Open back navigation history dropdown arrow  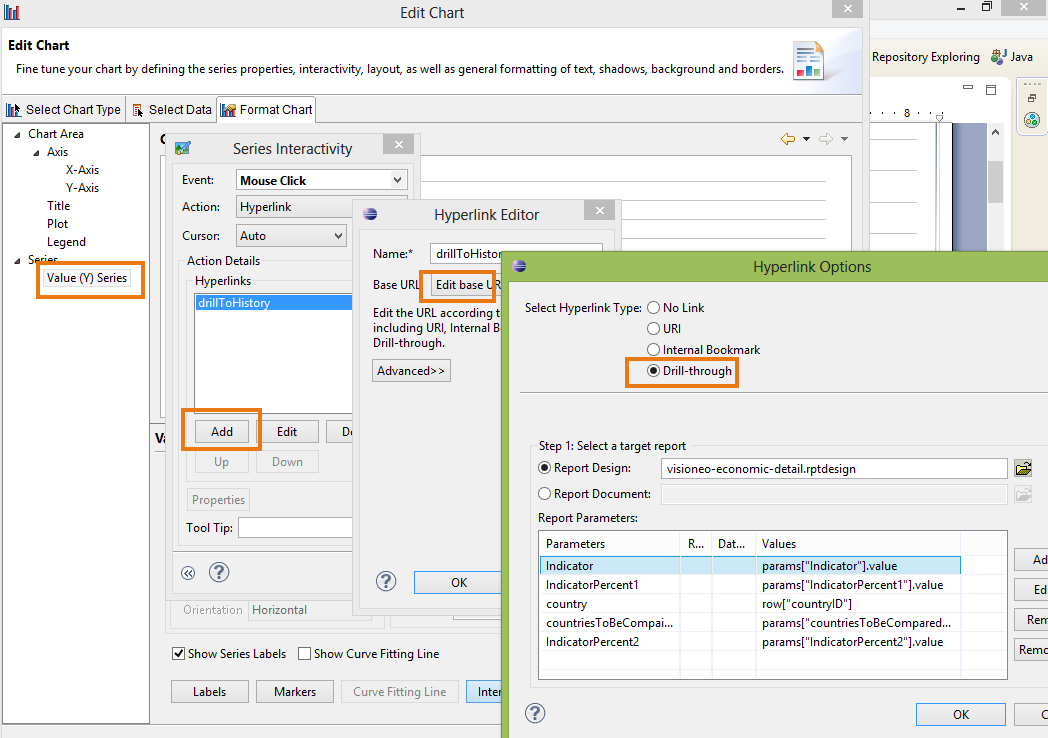(x=806, y=139)
